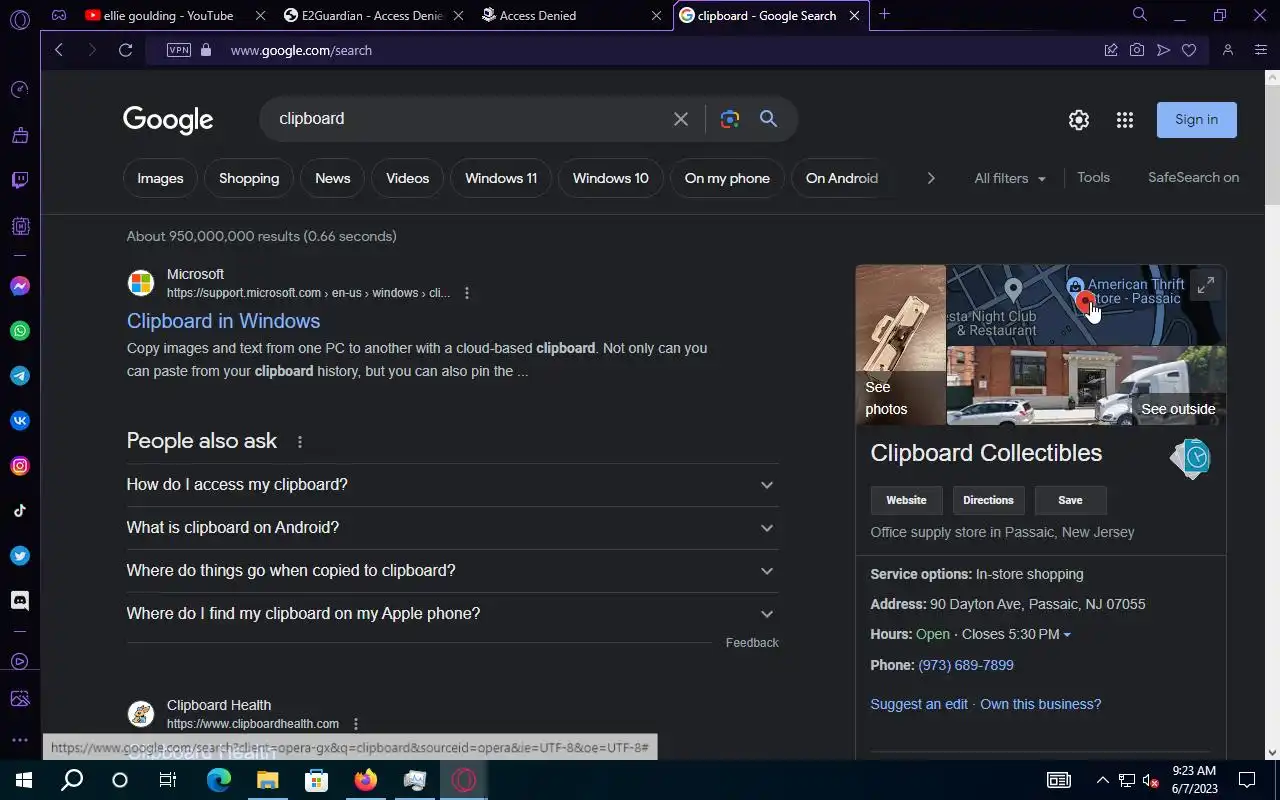
Task: Search by image with Google Lens
Action: click(x=730, y=119)
